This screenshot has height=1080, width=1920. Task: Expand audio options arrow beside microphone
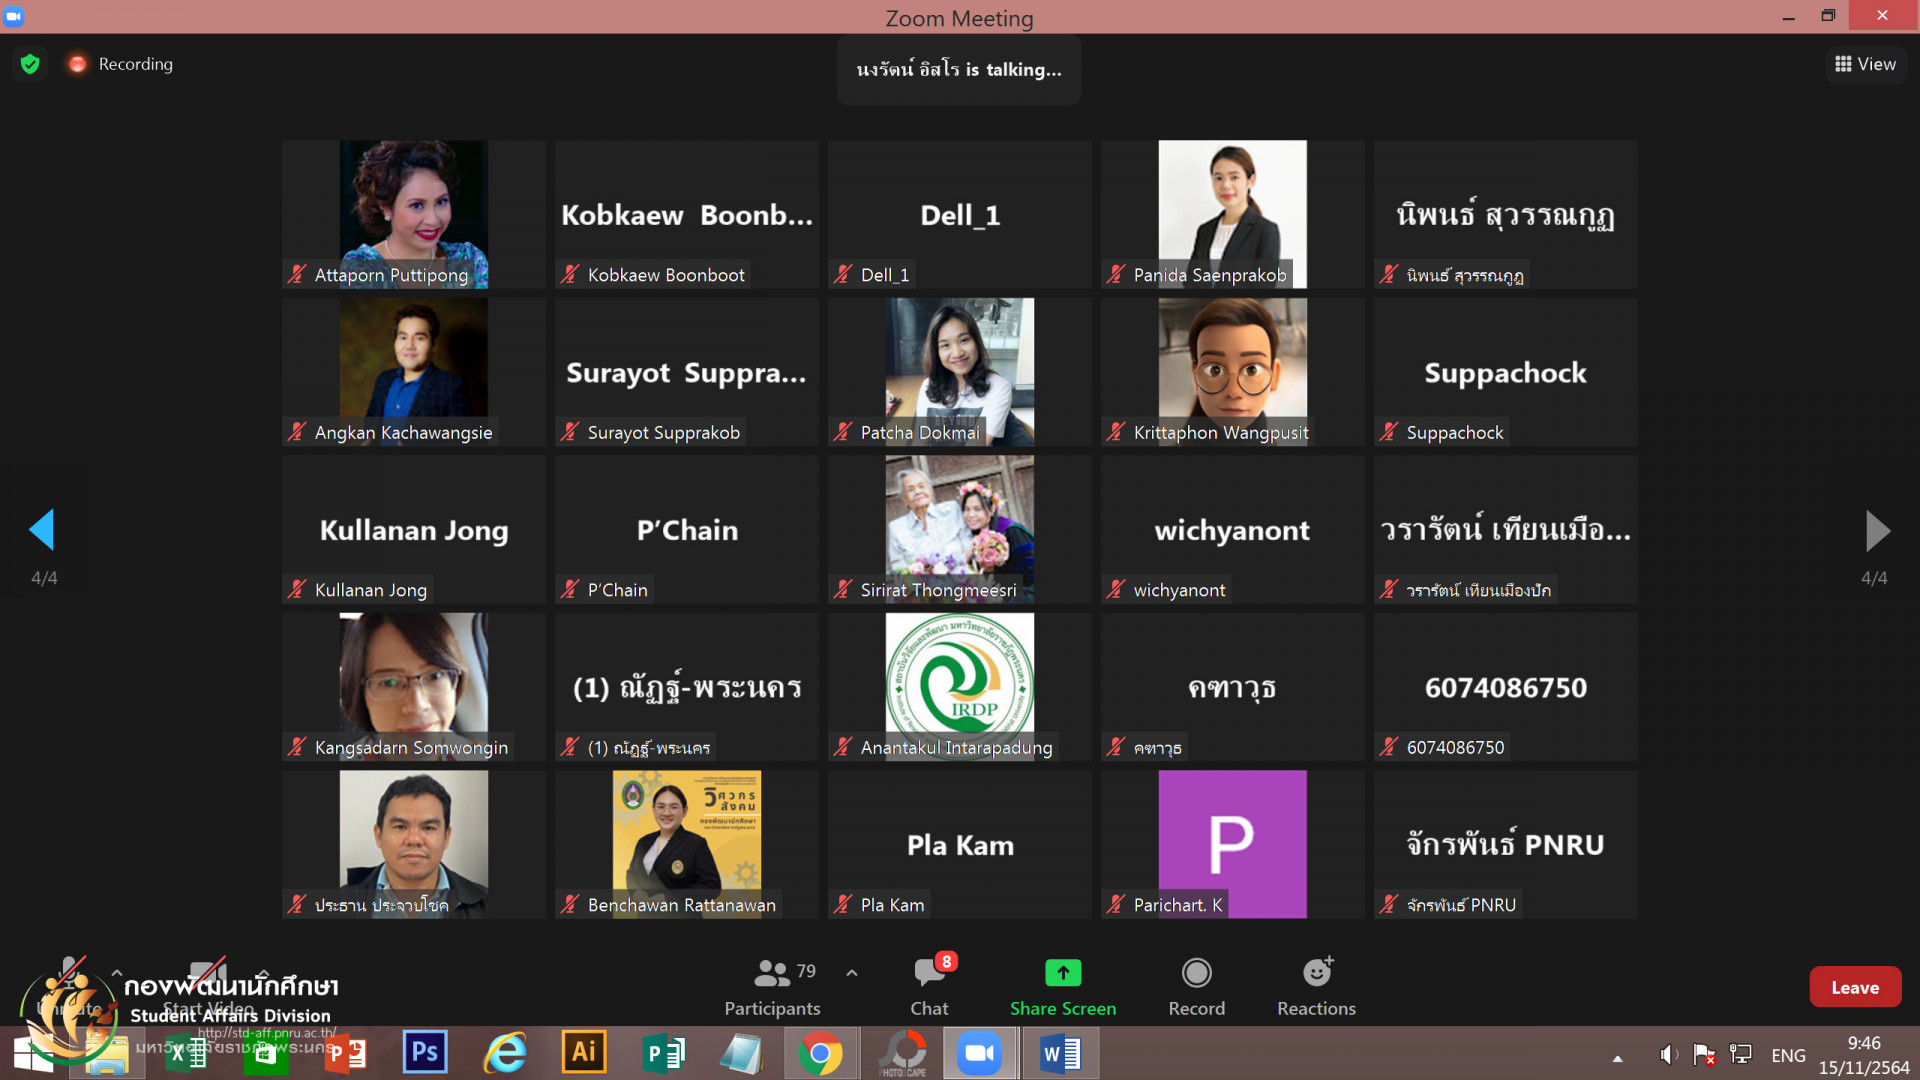(116, 972)
